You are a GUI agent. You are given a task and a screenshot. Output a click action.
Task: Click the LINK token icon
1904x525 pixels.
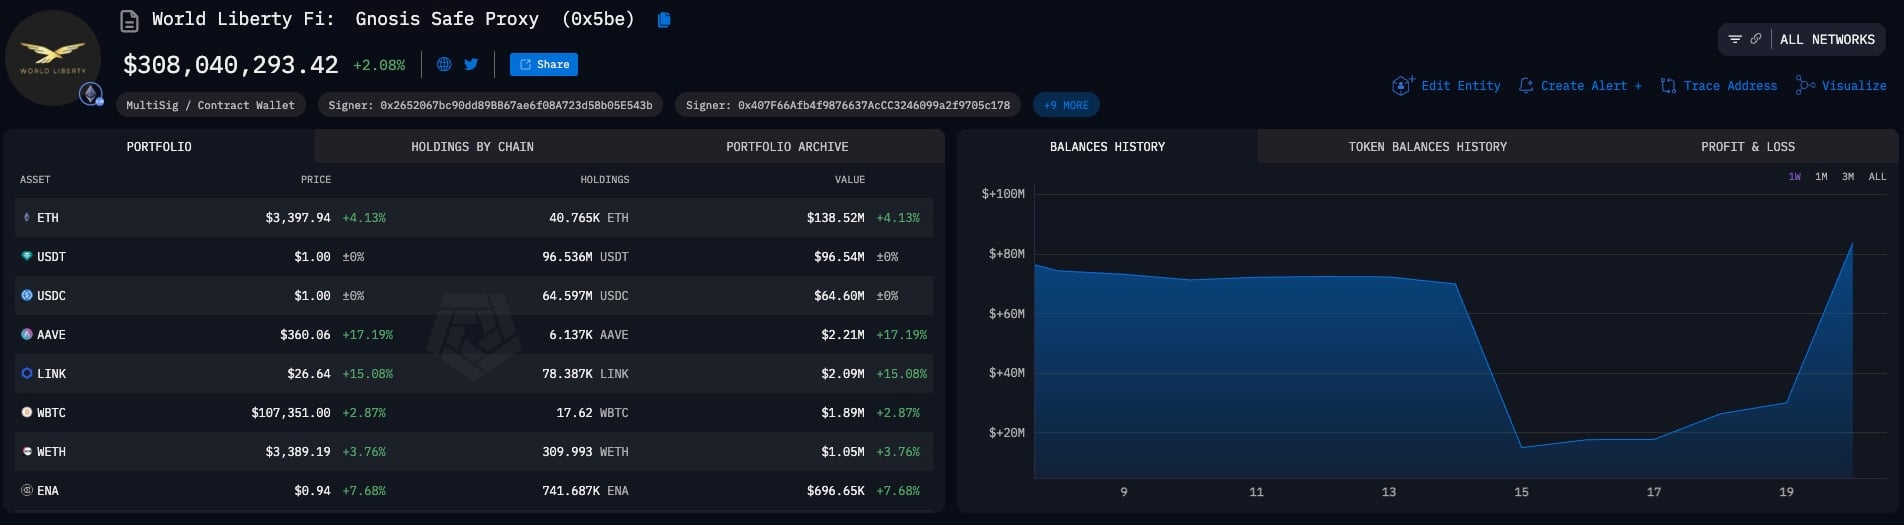pyautogui.click(x=27, y=373)
